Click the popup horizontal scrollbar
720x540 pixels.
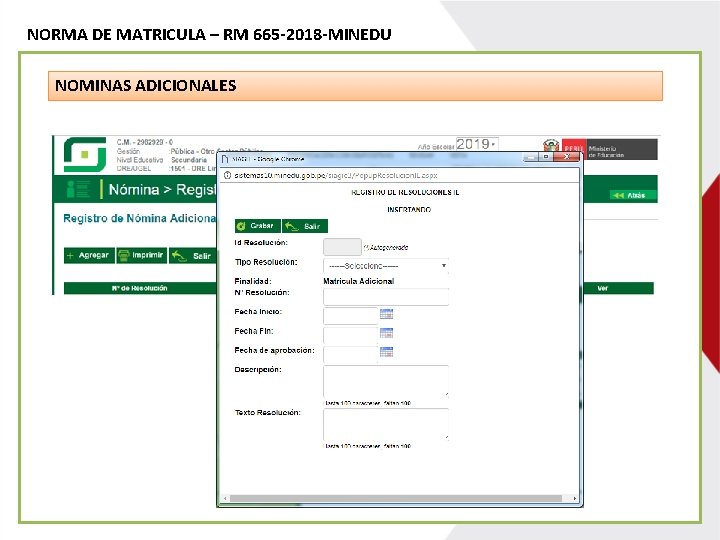(x=395, y=498)
